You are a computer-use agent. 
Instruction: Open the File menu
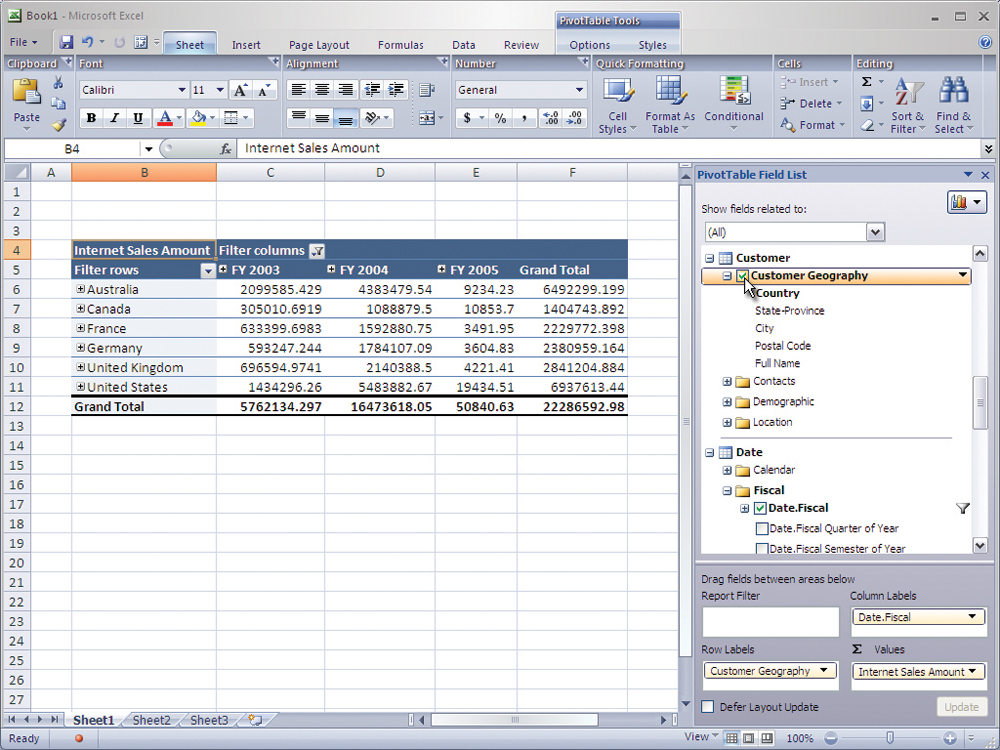point(24,43)
